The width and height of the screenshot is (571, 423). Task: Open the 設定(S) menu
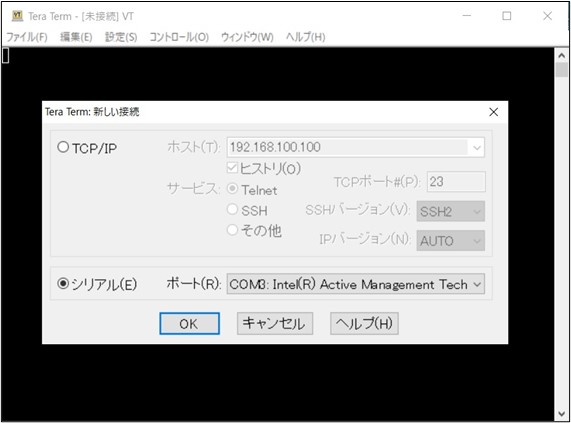(121, 37)
